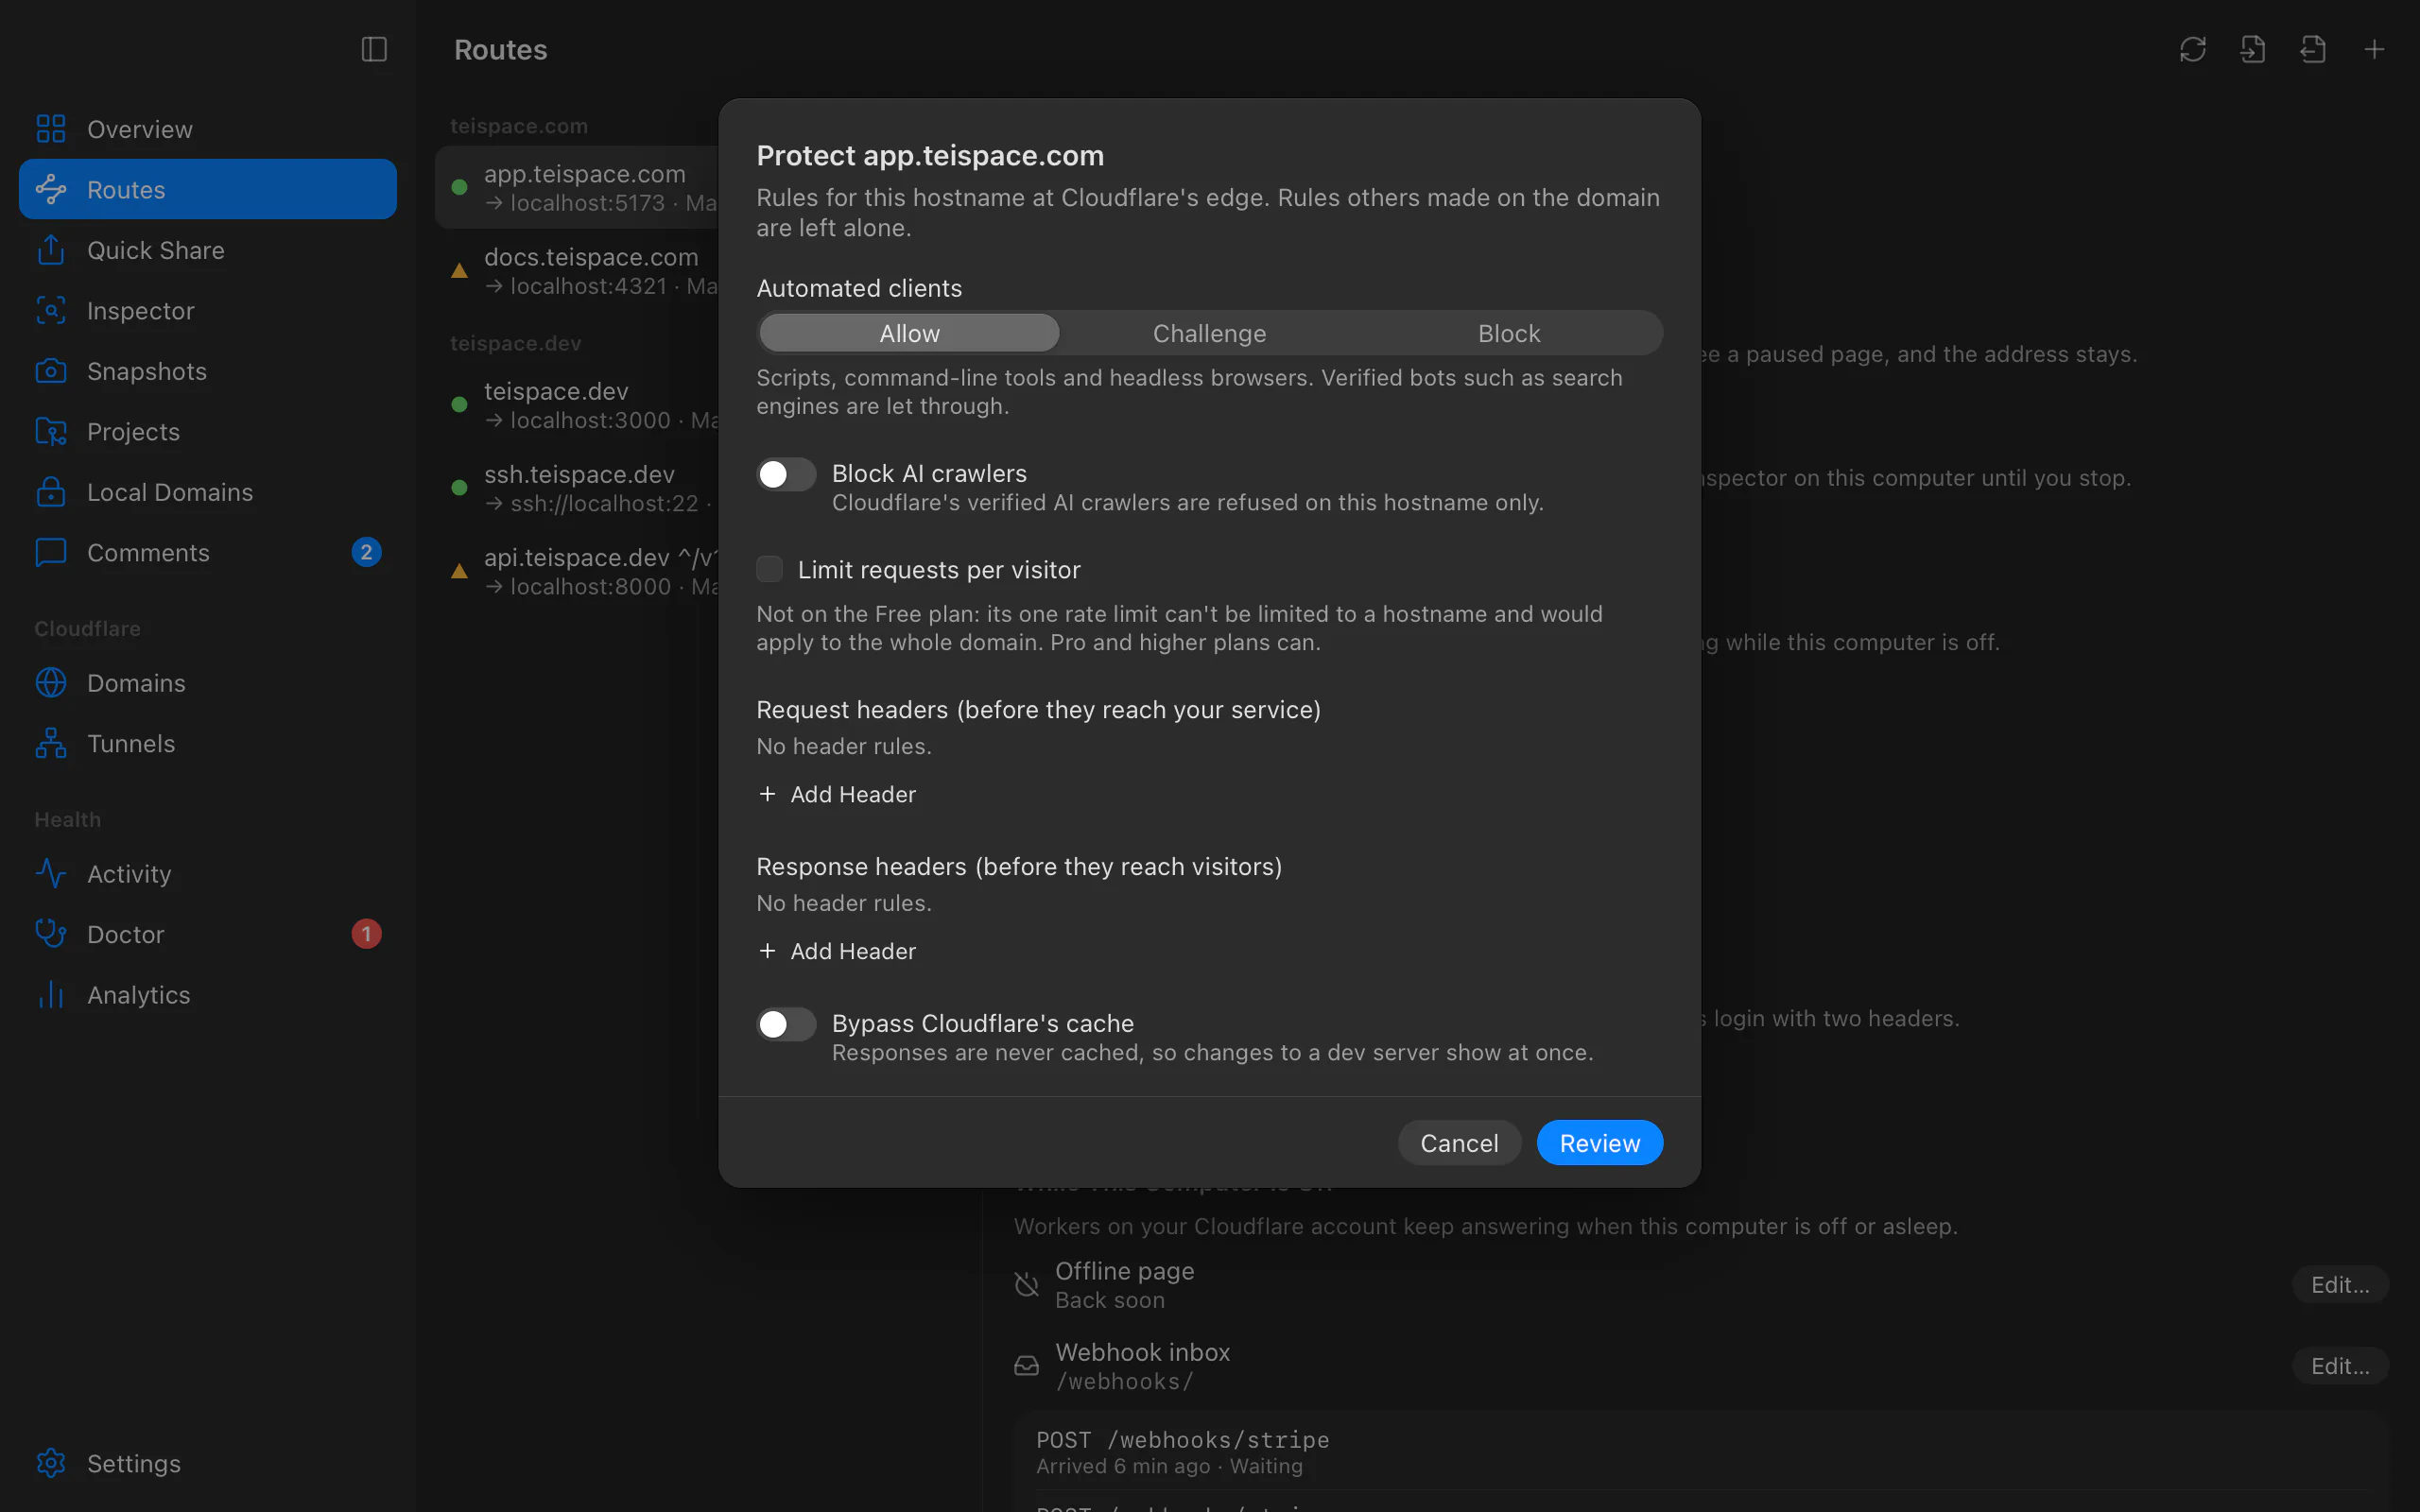This screenshot has width=2420, height=1512.
Task: Check Limit requests per visitor
Action: coord(769,569)
